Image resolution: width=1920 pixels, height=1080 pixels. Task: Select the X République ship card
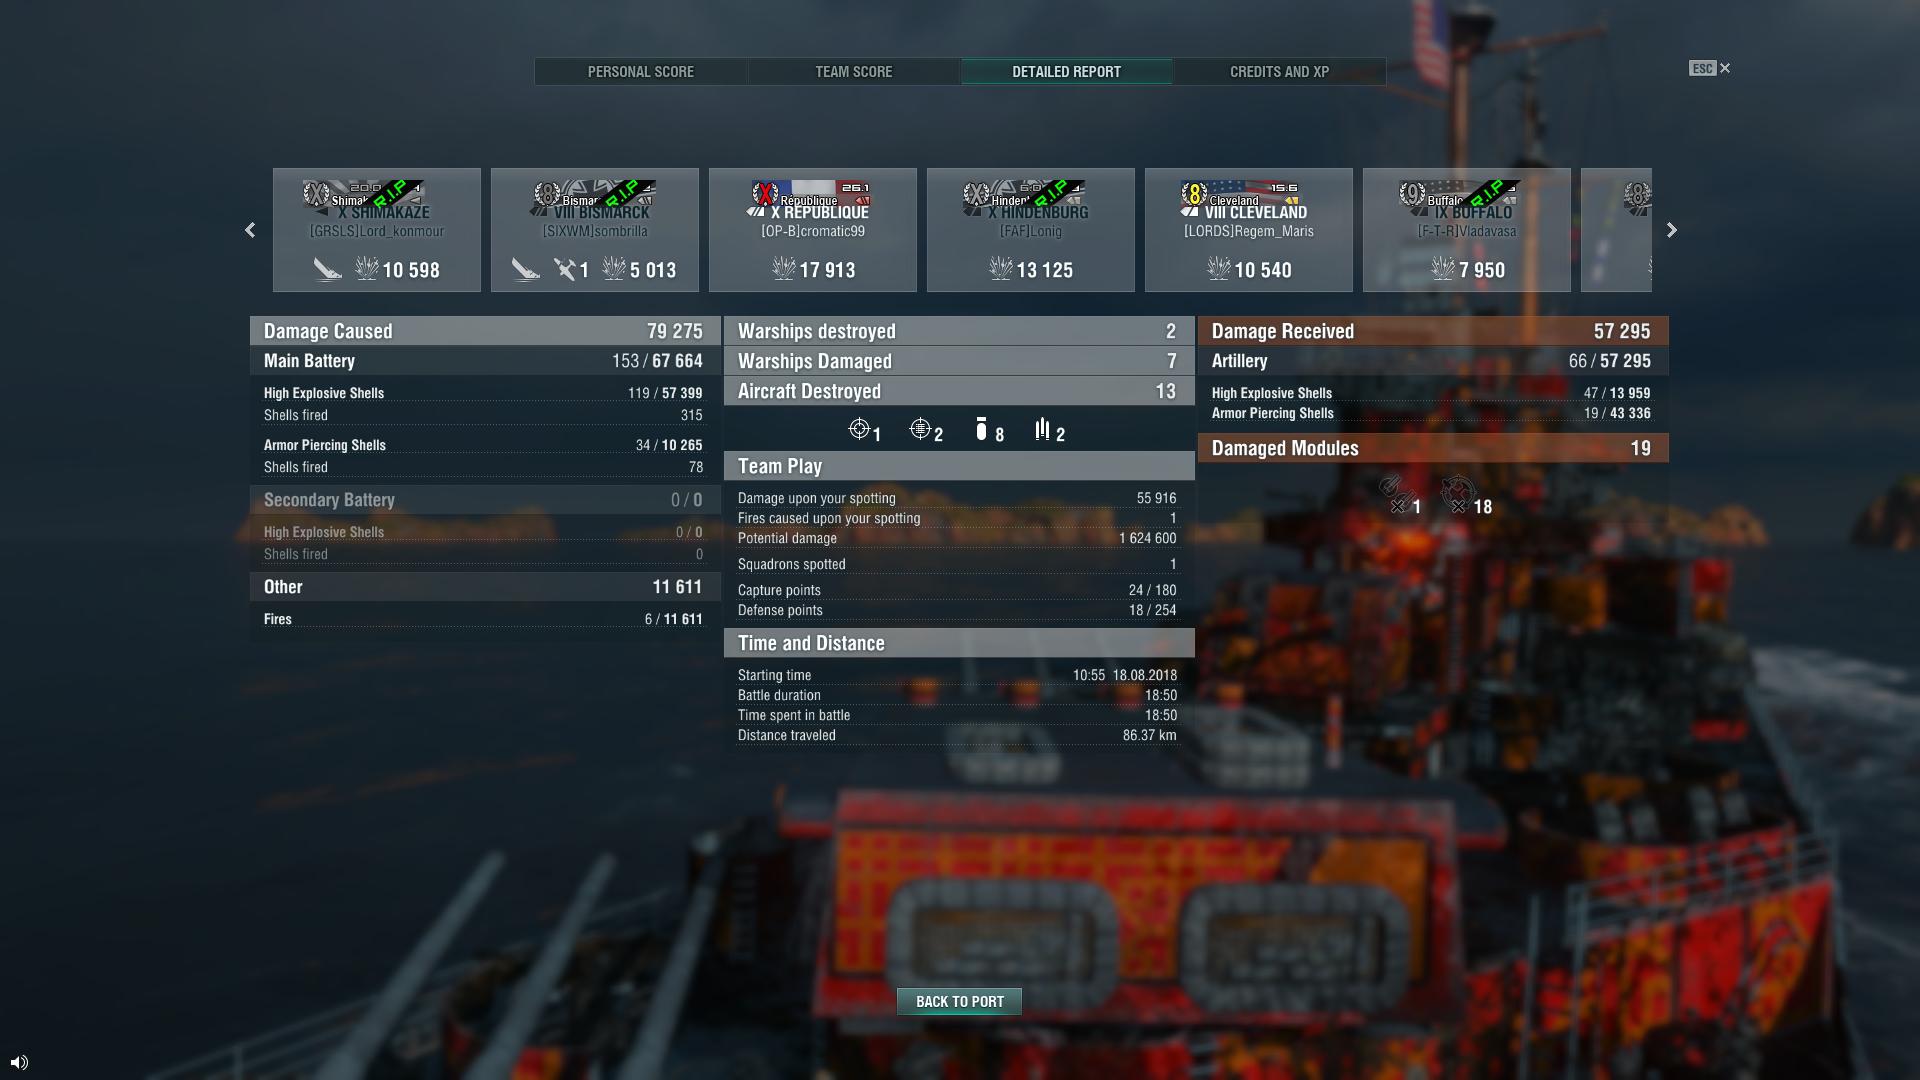pos(813,230)
